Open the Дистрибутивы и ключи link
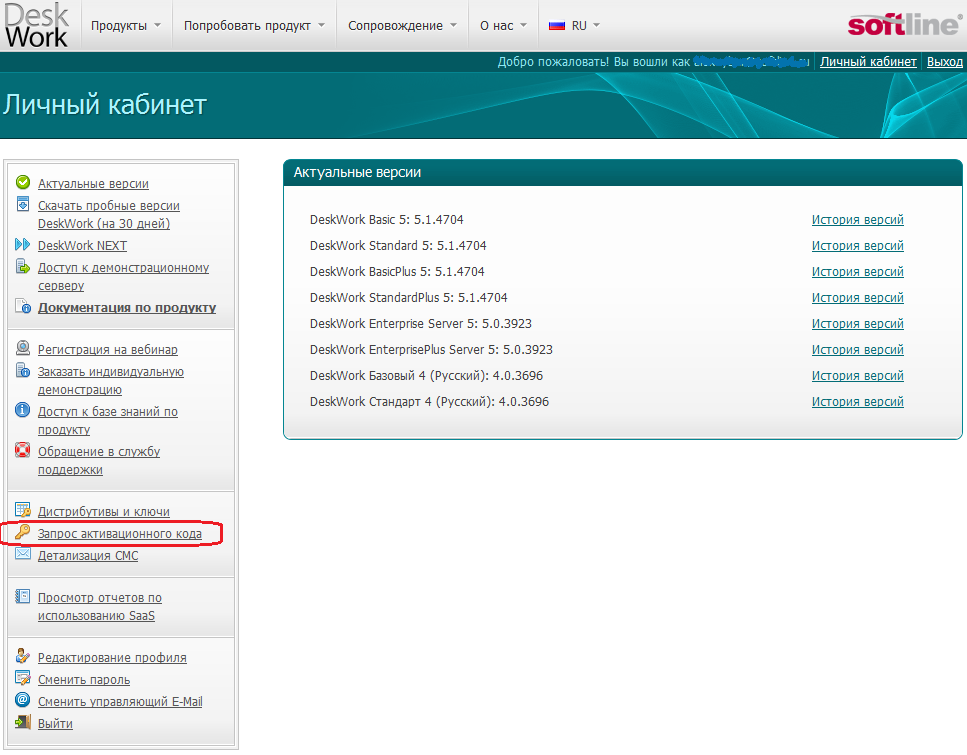The height and width of the screenshot is (755, 967). click(104, 511)
